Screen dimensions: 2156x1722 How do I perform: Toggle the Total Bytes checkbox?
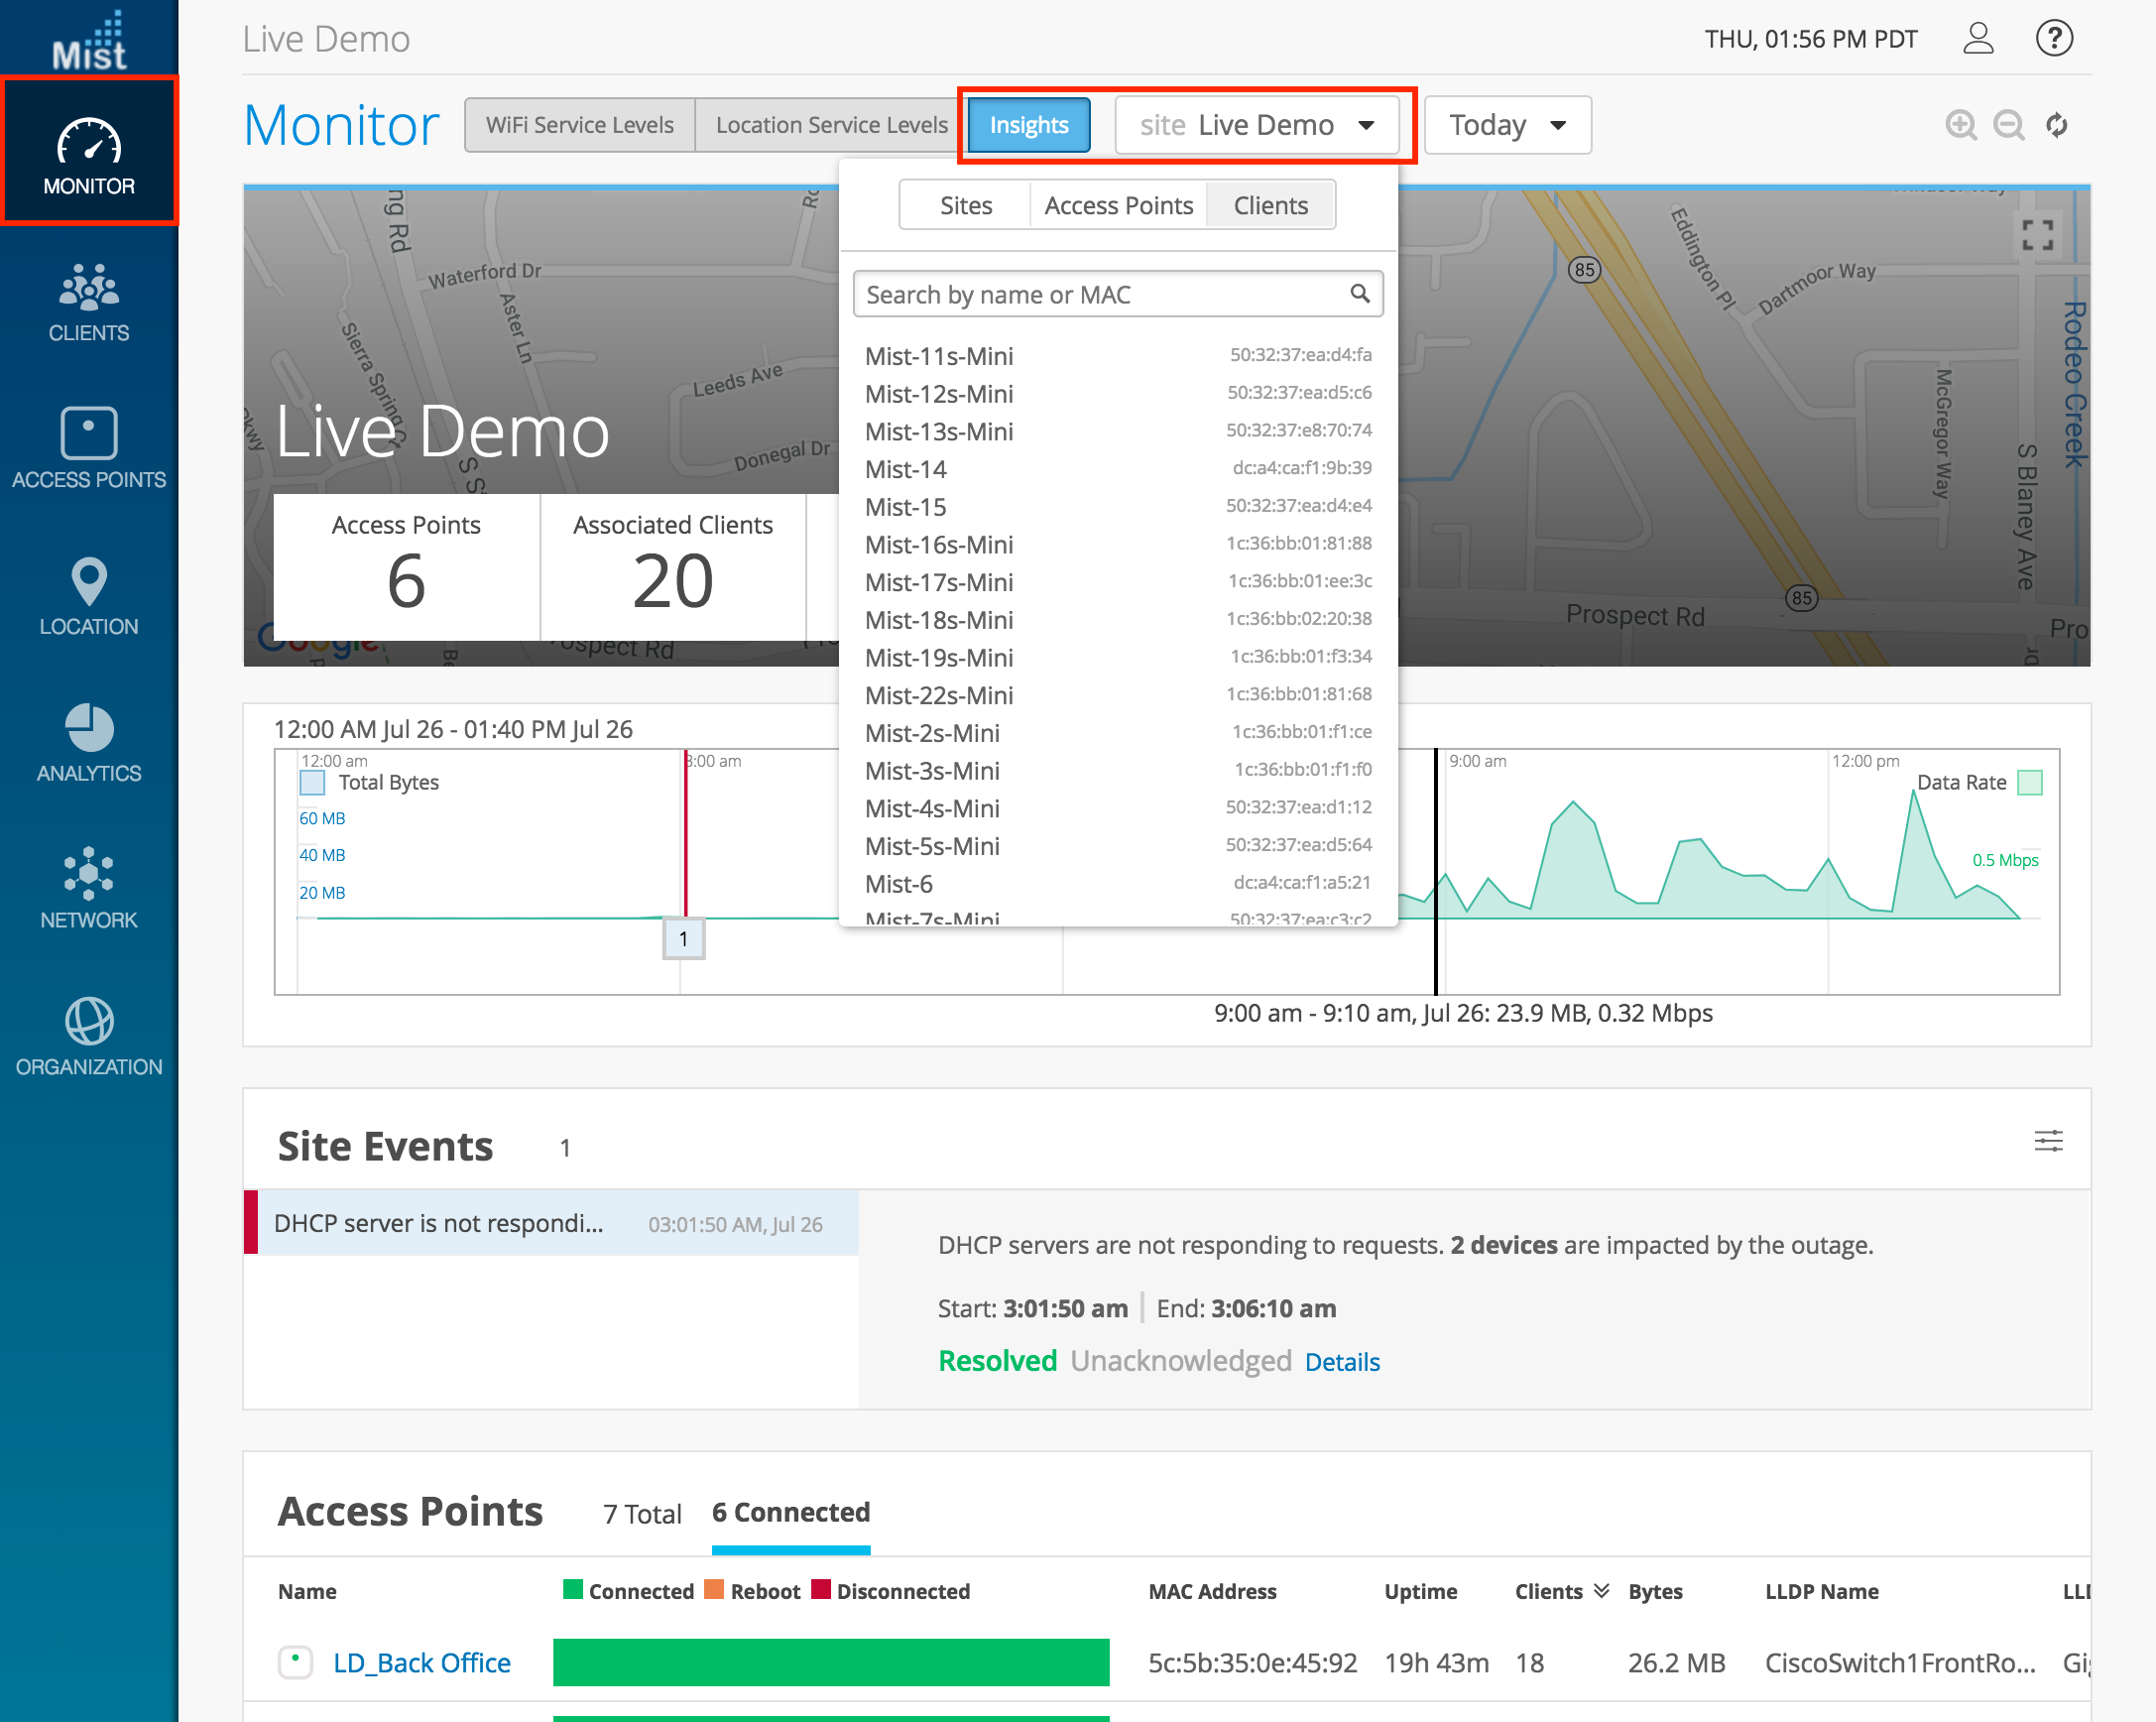pyautogui.click(x=313, y=782)
